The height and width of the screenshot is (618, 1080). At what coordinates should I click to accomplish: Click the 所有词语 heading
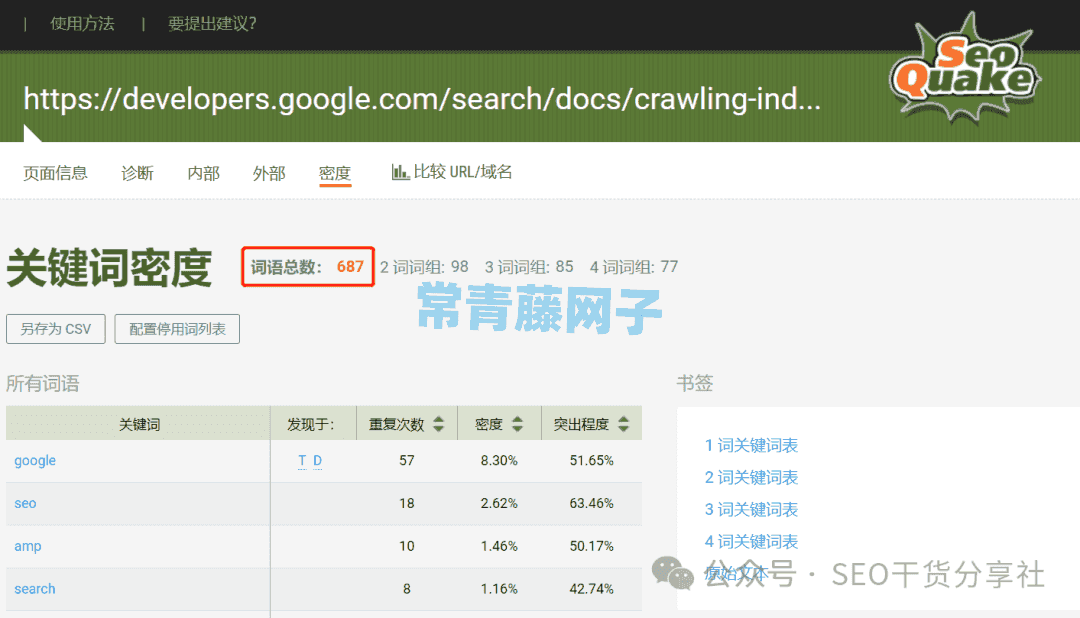tap(43, 384)
